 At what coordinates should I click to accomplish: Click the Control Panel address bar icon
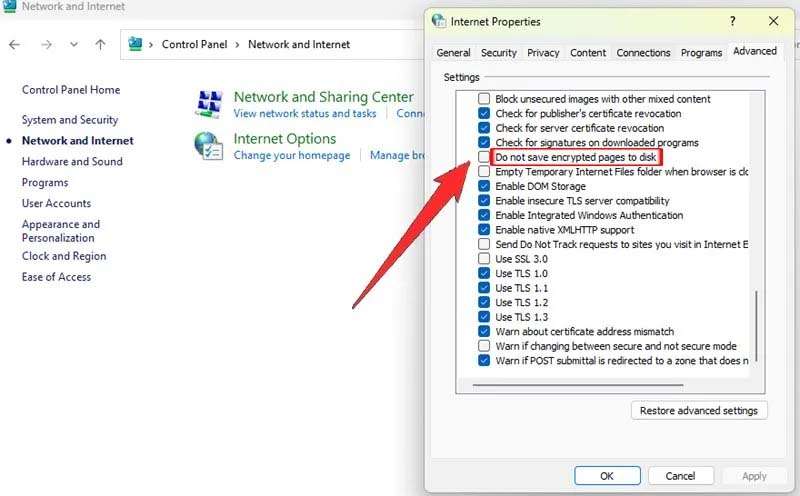click(x=135, y=44)
